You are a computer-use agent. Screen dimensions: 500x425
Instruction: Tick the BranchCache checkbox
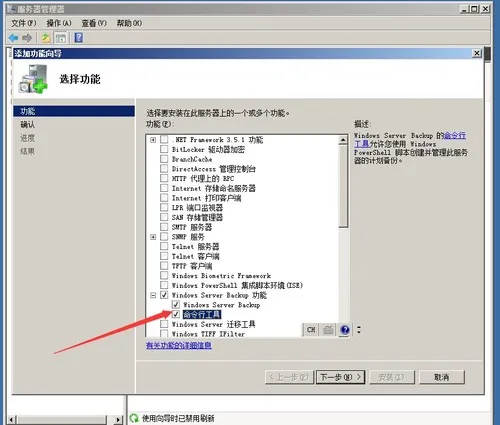coord(164,159)
